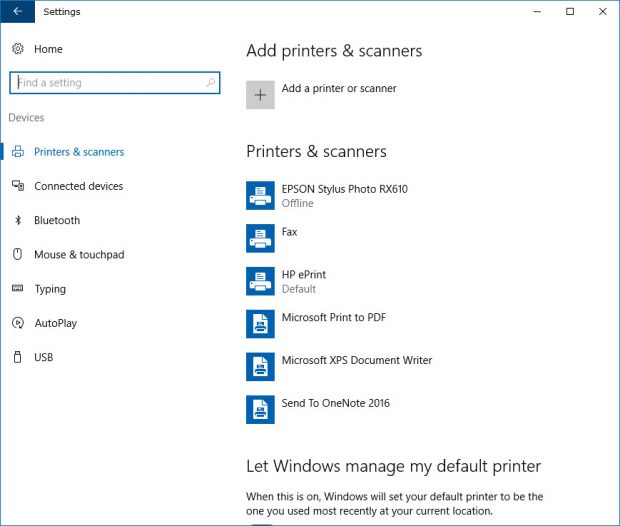Click the back arrow in title bar

click(x=17, y=11)
